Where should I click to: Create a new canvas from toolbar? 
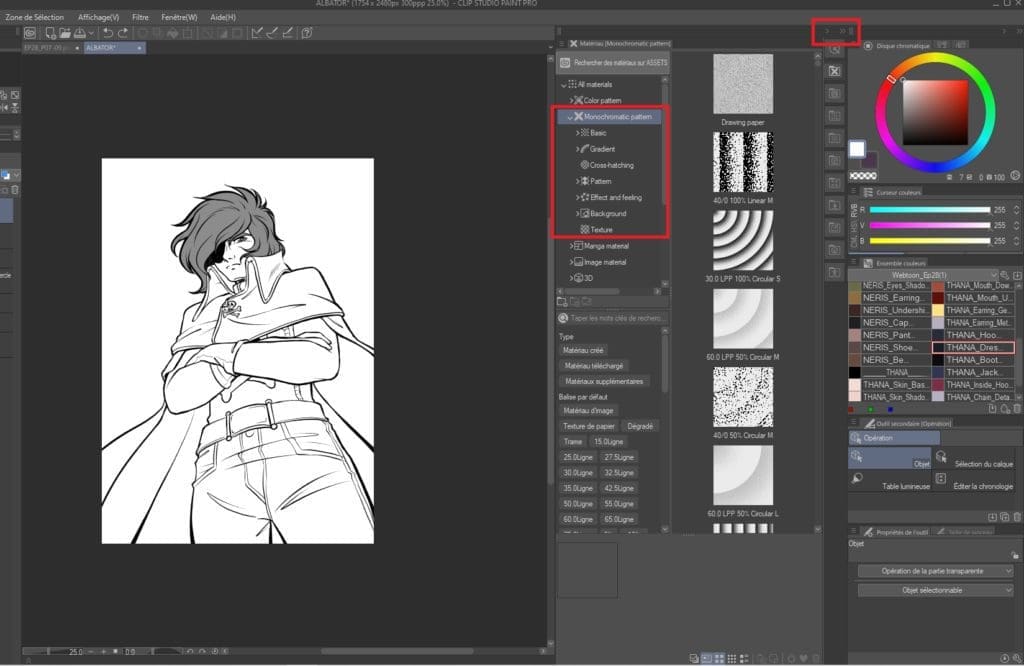[50, 33]
